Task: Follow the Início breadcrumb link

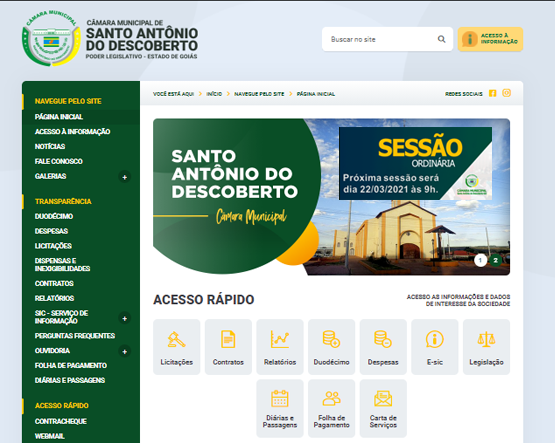Action: [214, 94]
